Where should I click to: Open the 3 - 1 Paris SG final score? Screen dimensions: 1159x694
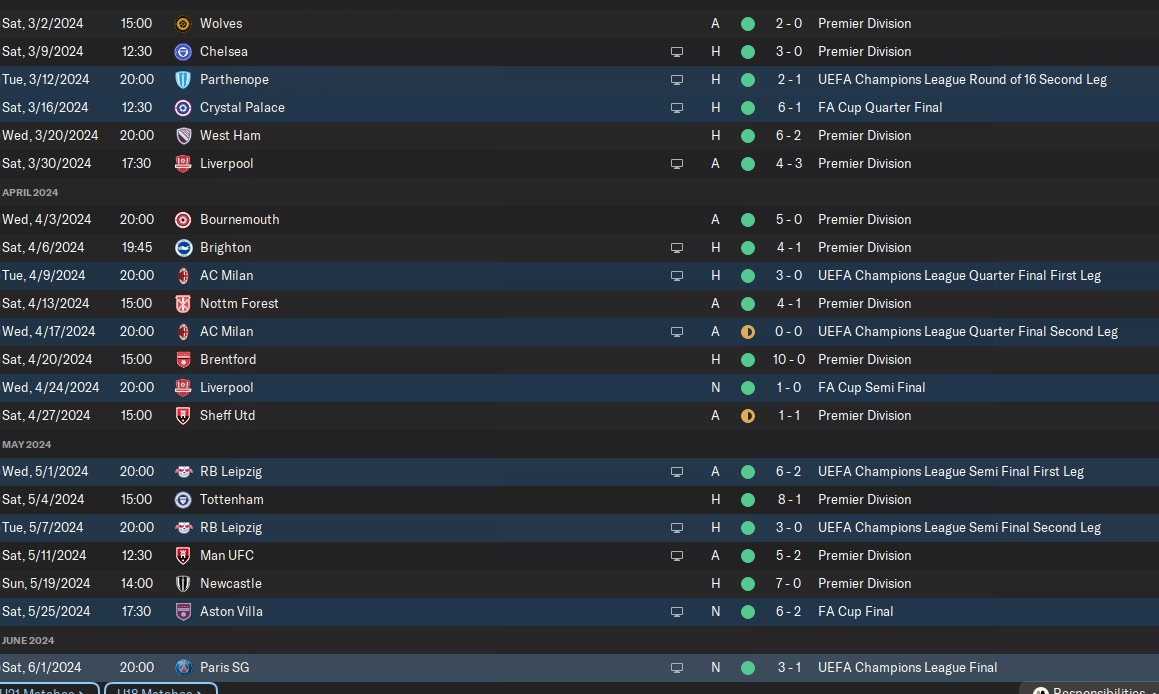(790, 667)
